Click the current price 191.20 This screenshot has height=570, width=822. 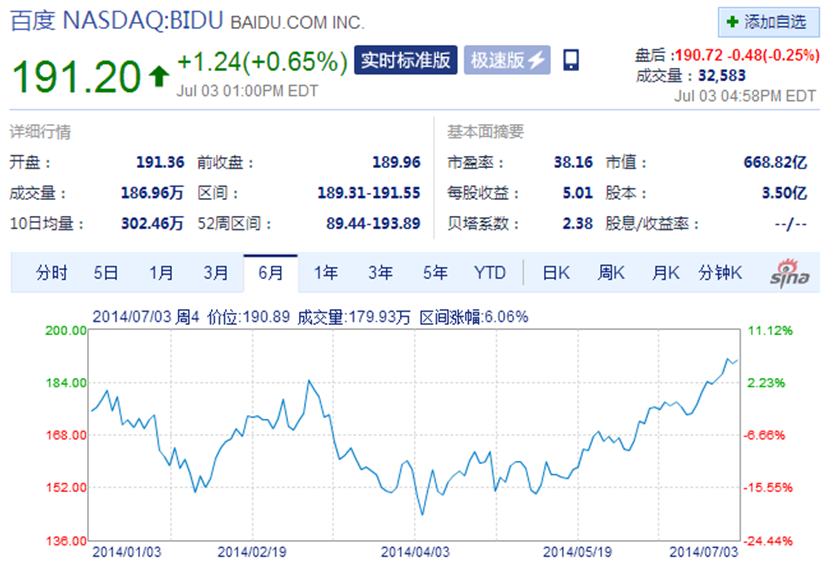(77, 77)
